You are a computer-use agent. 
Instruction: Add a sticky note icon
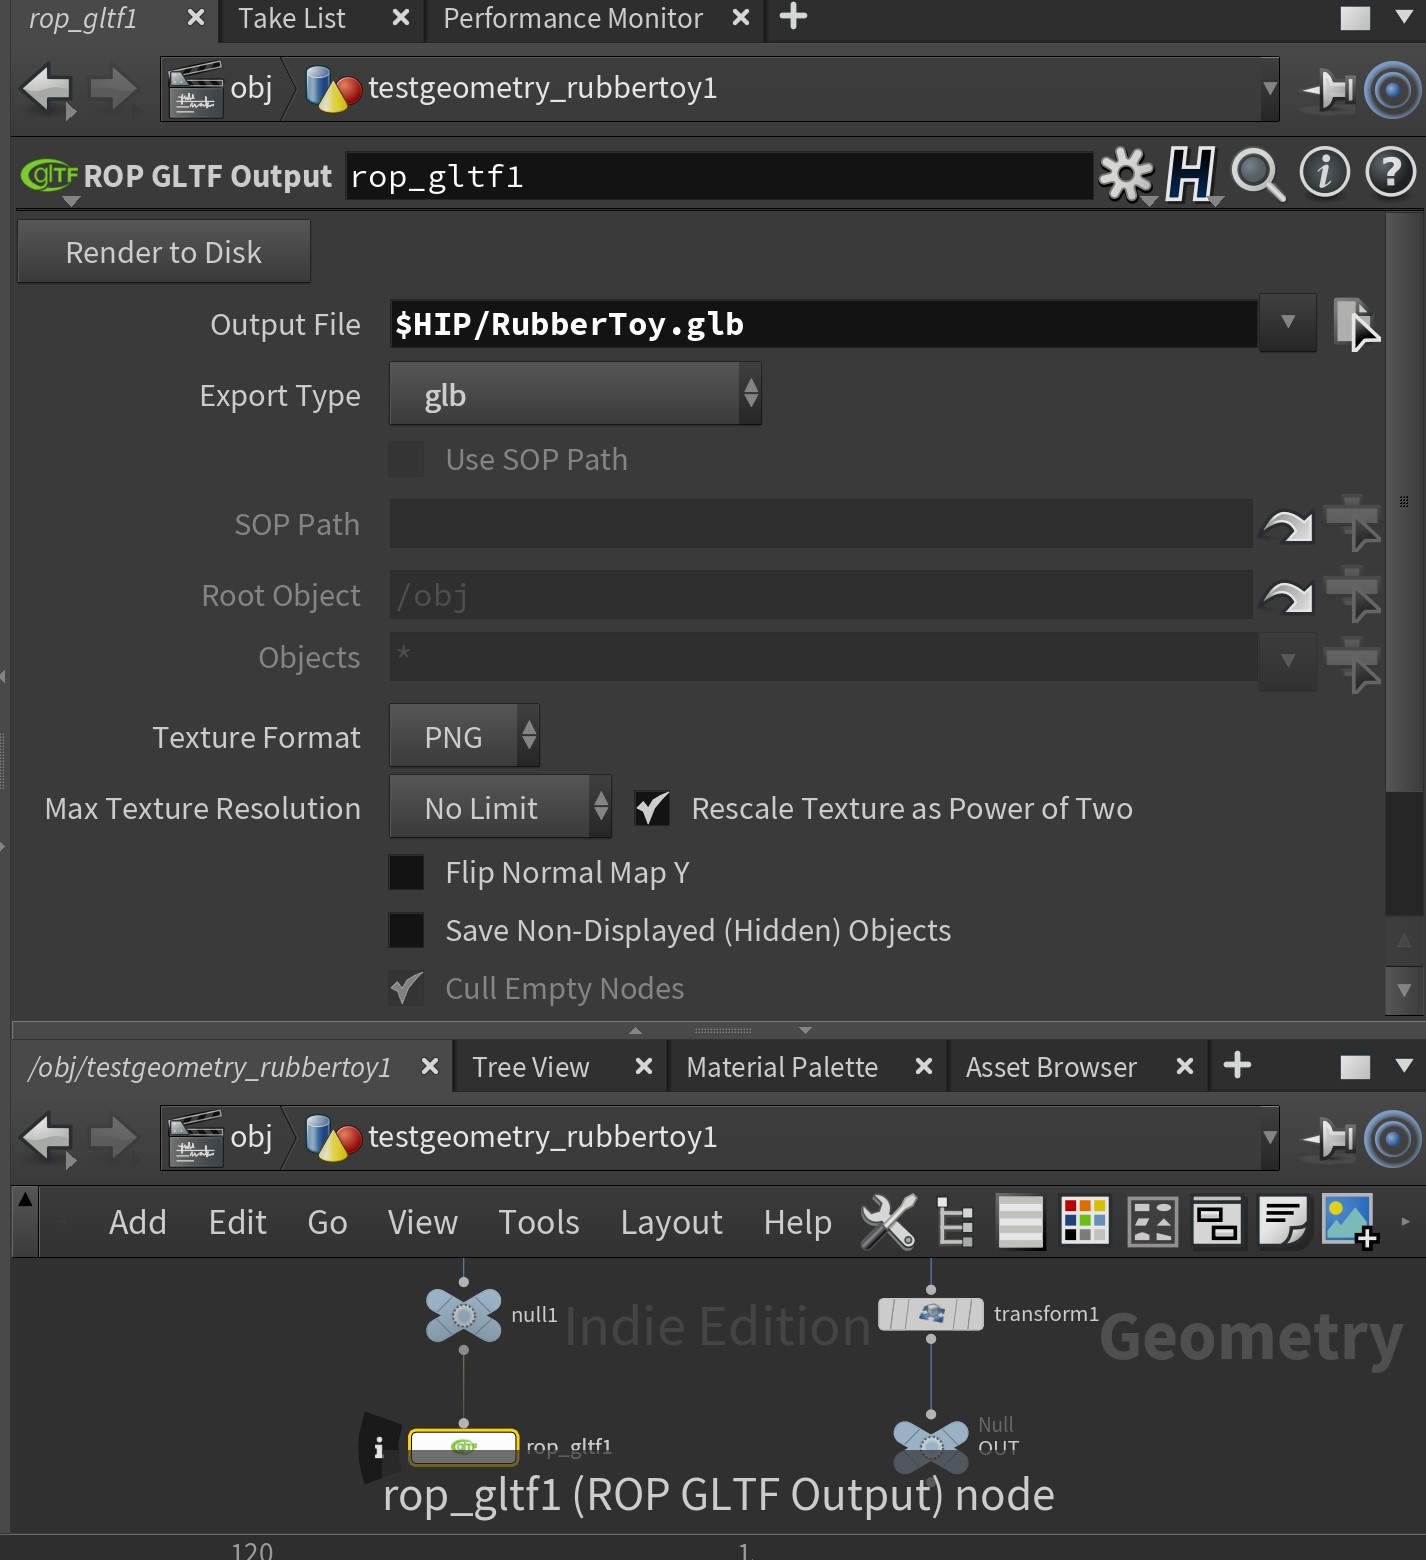(1283, 1221)
